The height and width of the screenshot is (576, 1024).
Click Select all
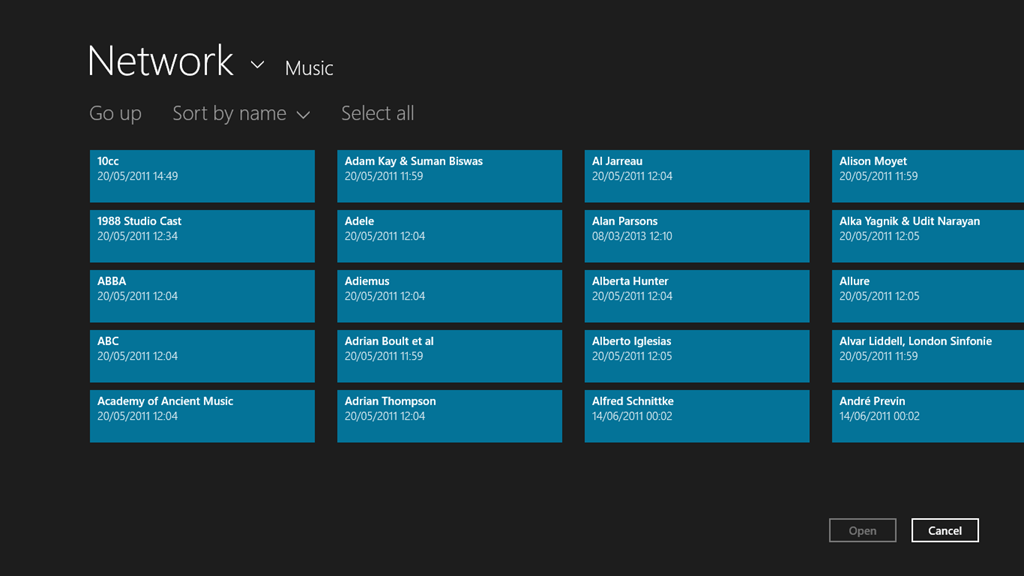377,114
